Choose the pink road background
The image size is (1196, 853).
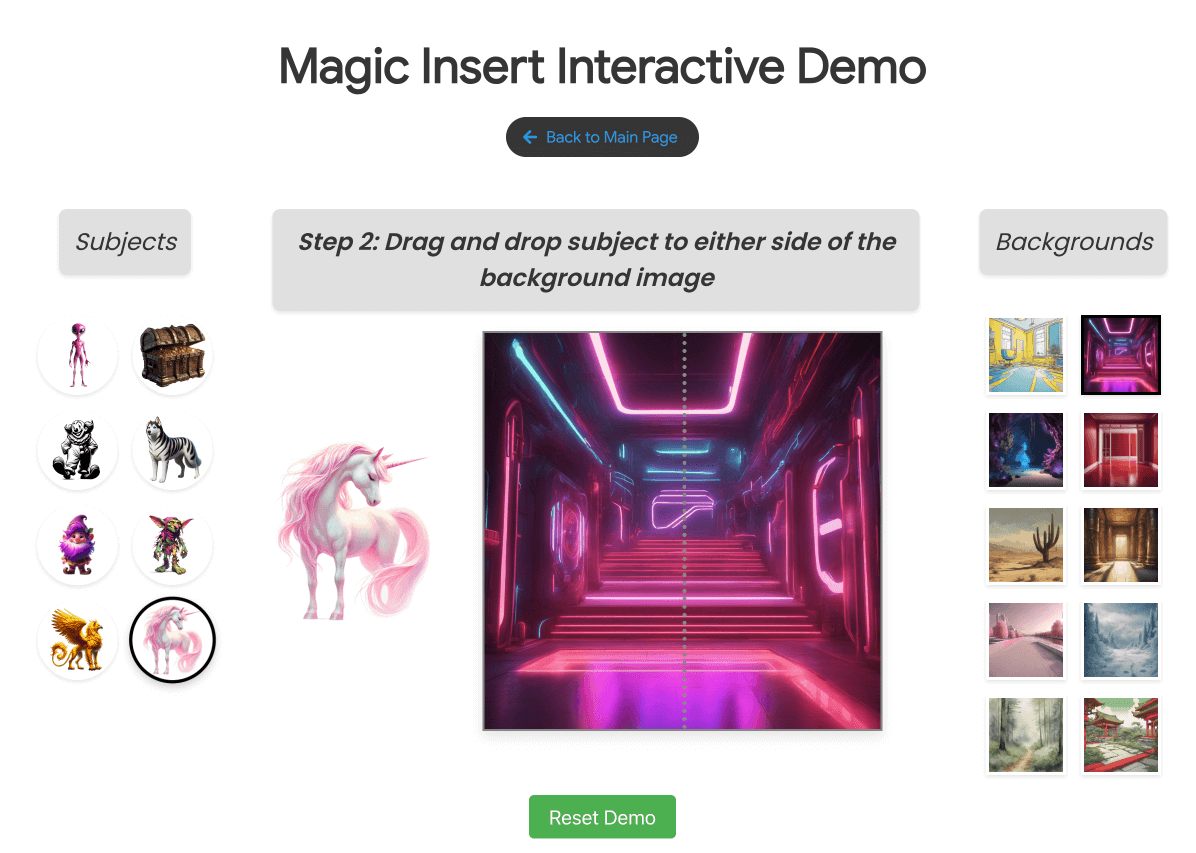[1026, 640]
